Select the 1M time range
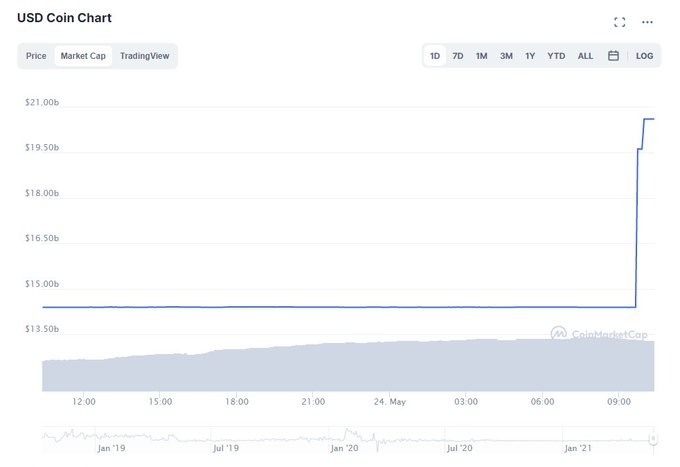Image resolution: width=680 pixels, height=467 pixels. click(481, 56)
